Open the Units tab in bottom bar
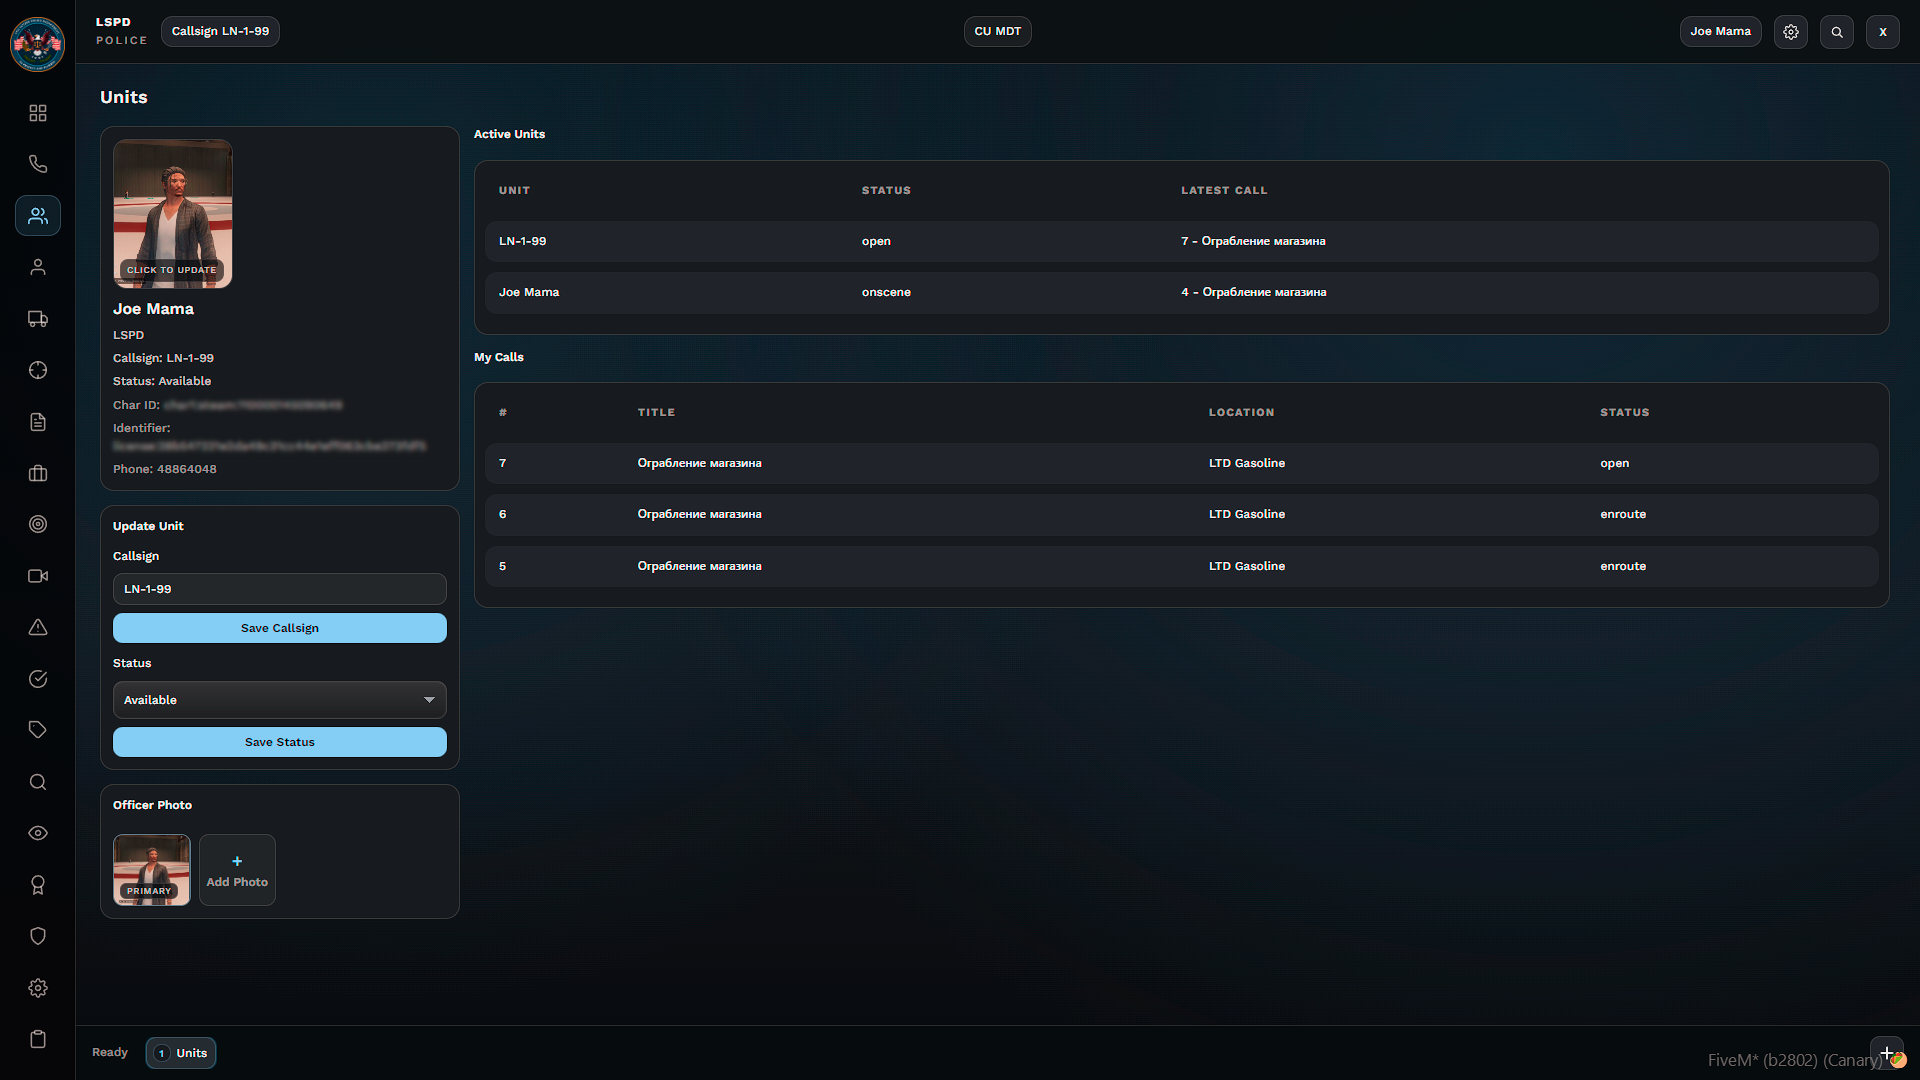The width and height of the screenshot is (1920, 1080). coord(181,1053)
